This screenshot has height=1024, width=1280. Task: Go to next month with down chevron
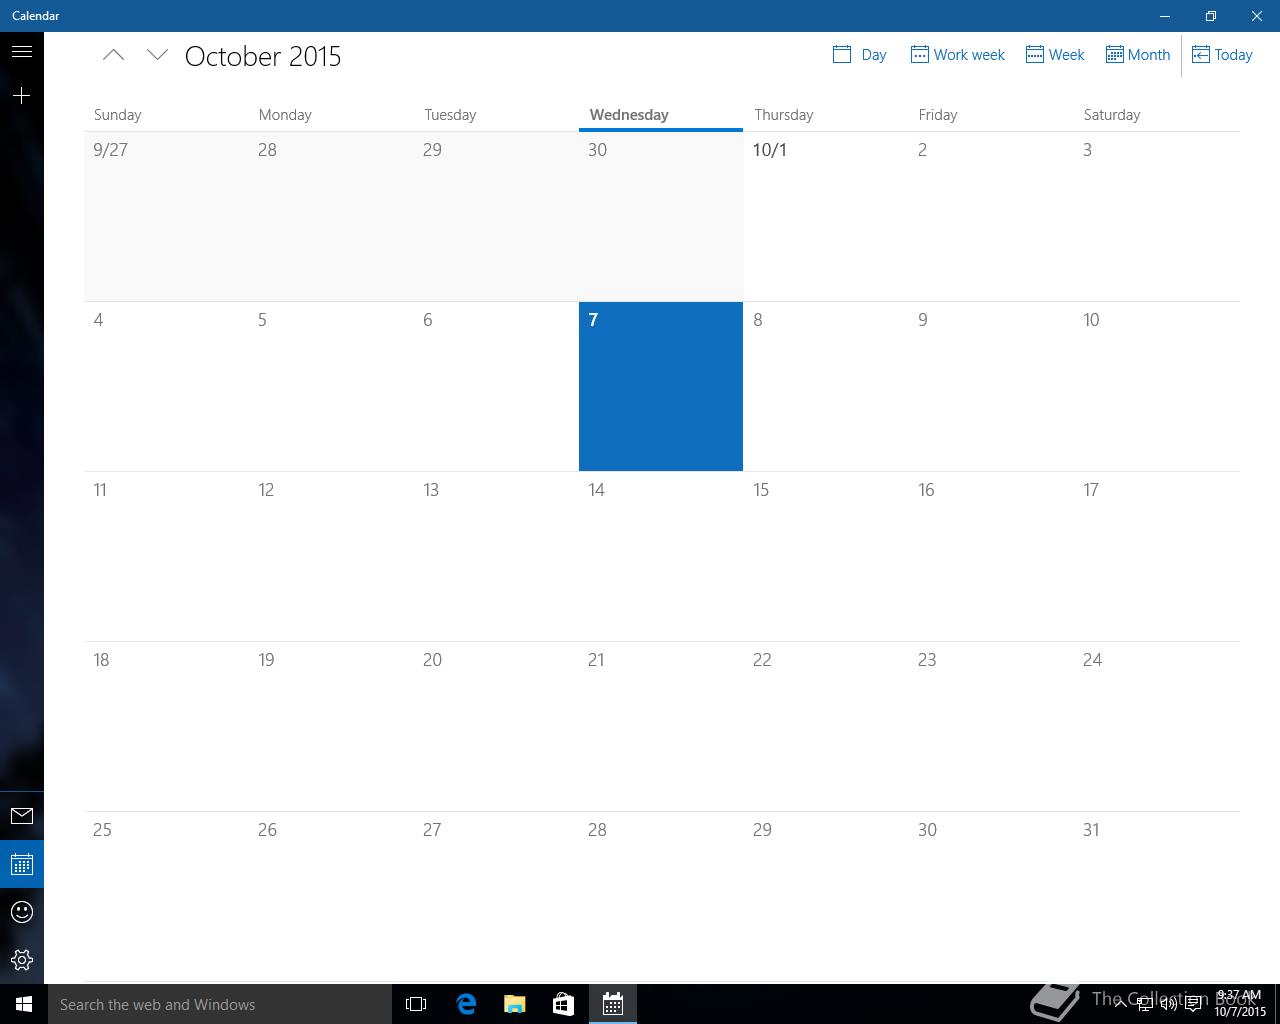[x=157, y=55]
